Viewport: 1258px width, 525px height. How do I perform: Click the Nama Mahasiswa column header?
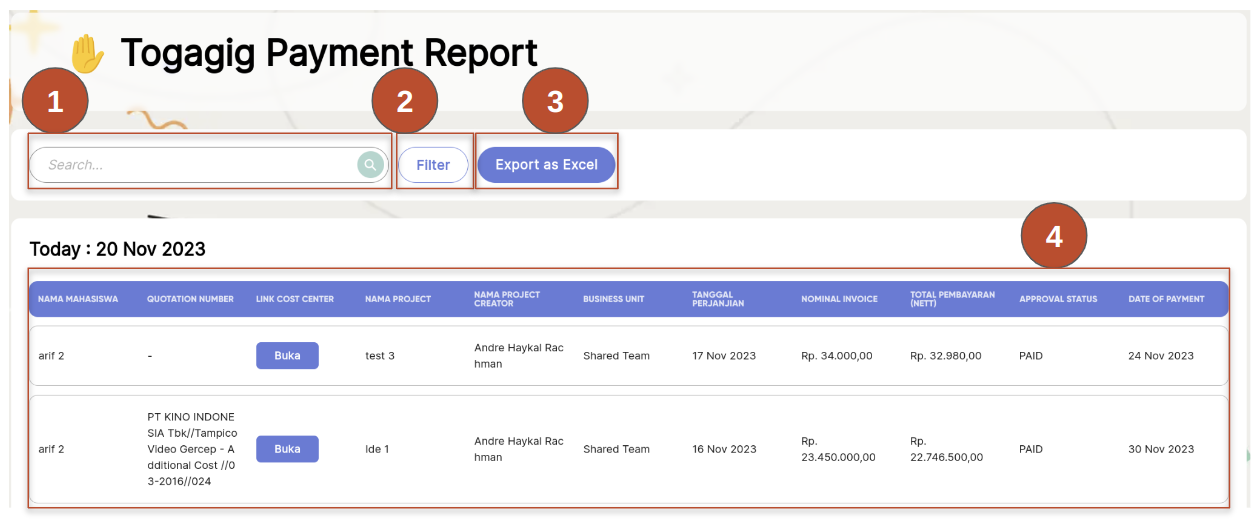point(78,299)
